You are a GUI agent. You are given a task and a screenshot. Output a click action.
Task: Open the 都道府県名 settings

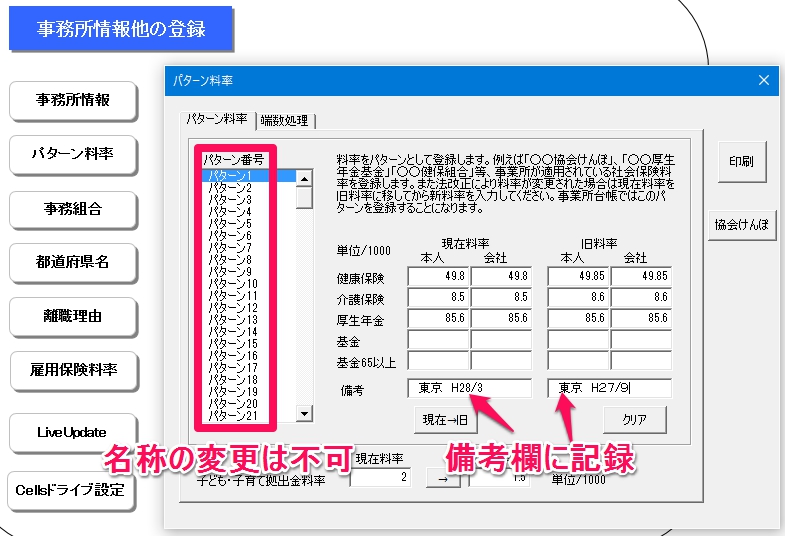[x=73, y=262]
